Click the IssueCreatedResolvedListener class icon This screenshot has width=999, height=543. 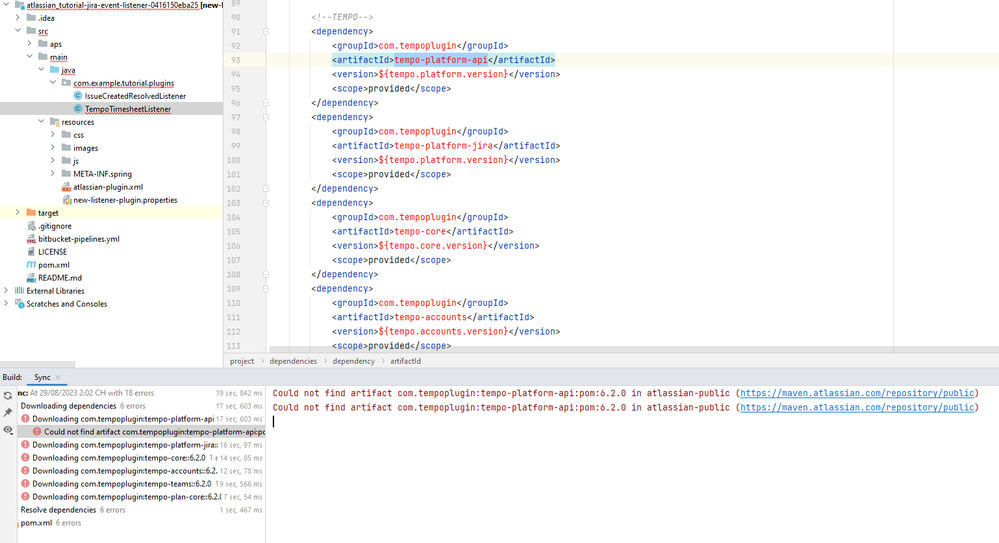click(x=78, y=96)
